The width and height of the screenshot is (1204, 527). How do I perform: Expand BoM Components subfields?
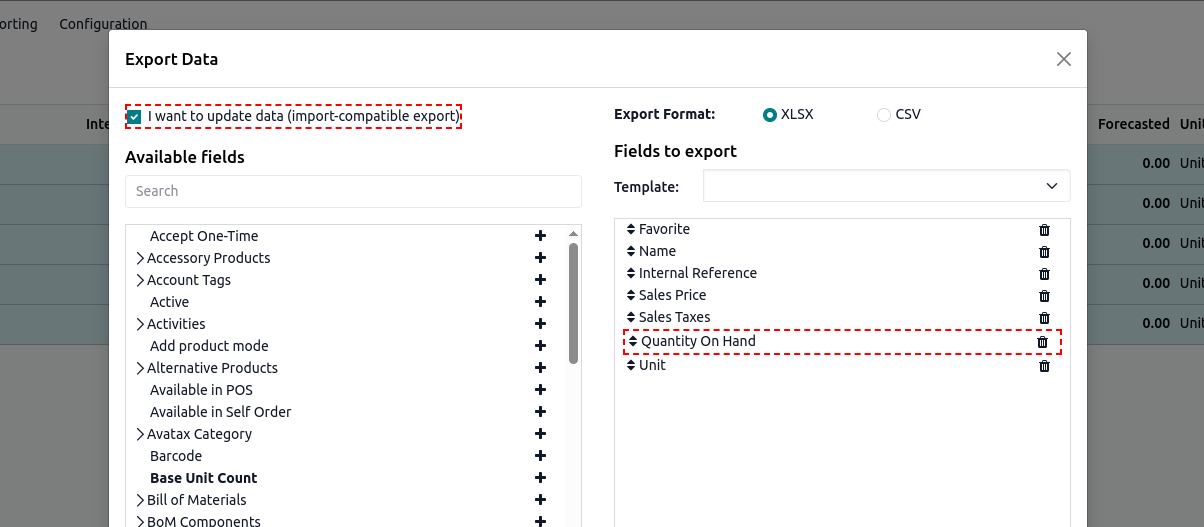coord(140,521)
